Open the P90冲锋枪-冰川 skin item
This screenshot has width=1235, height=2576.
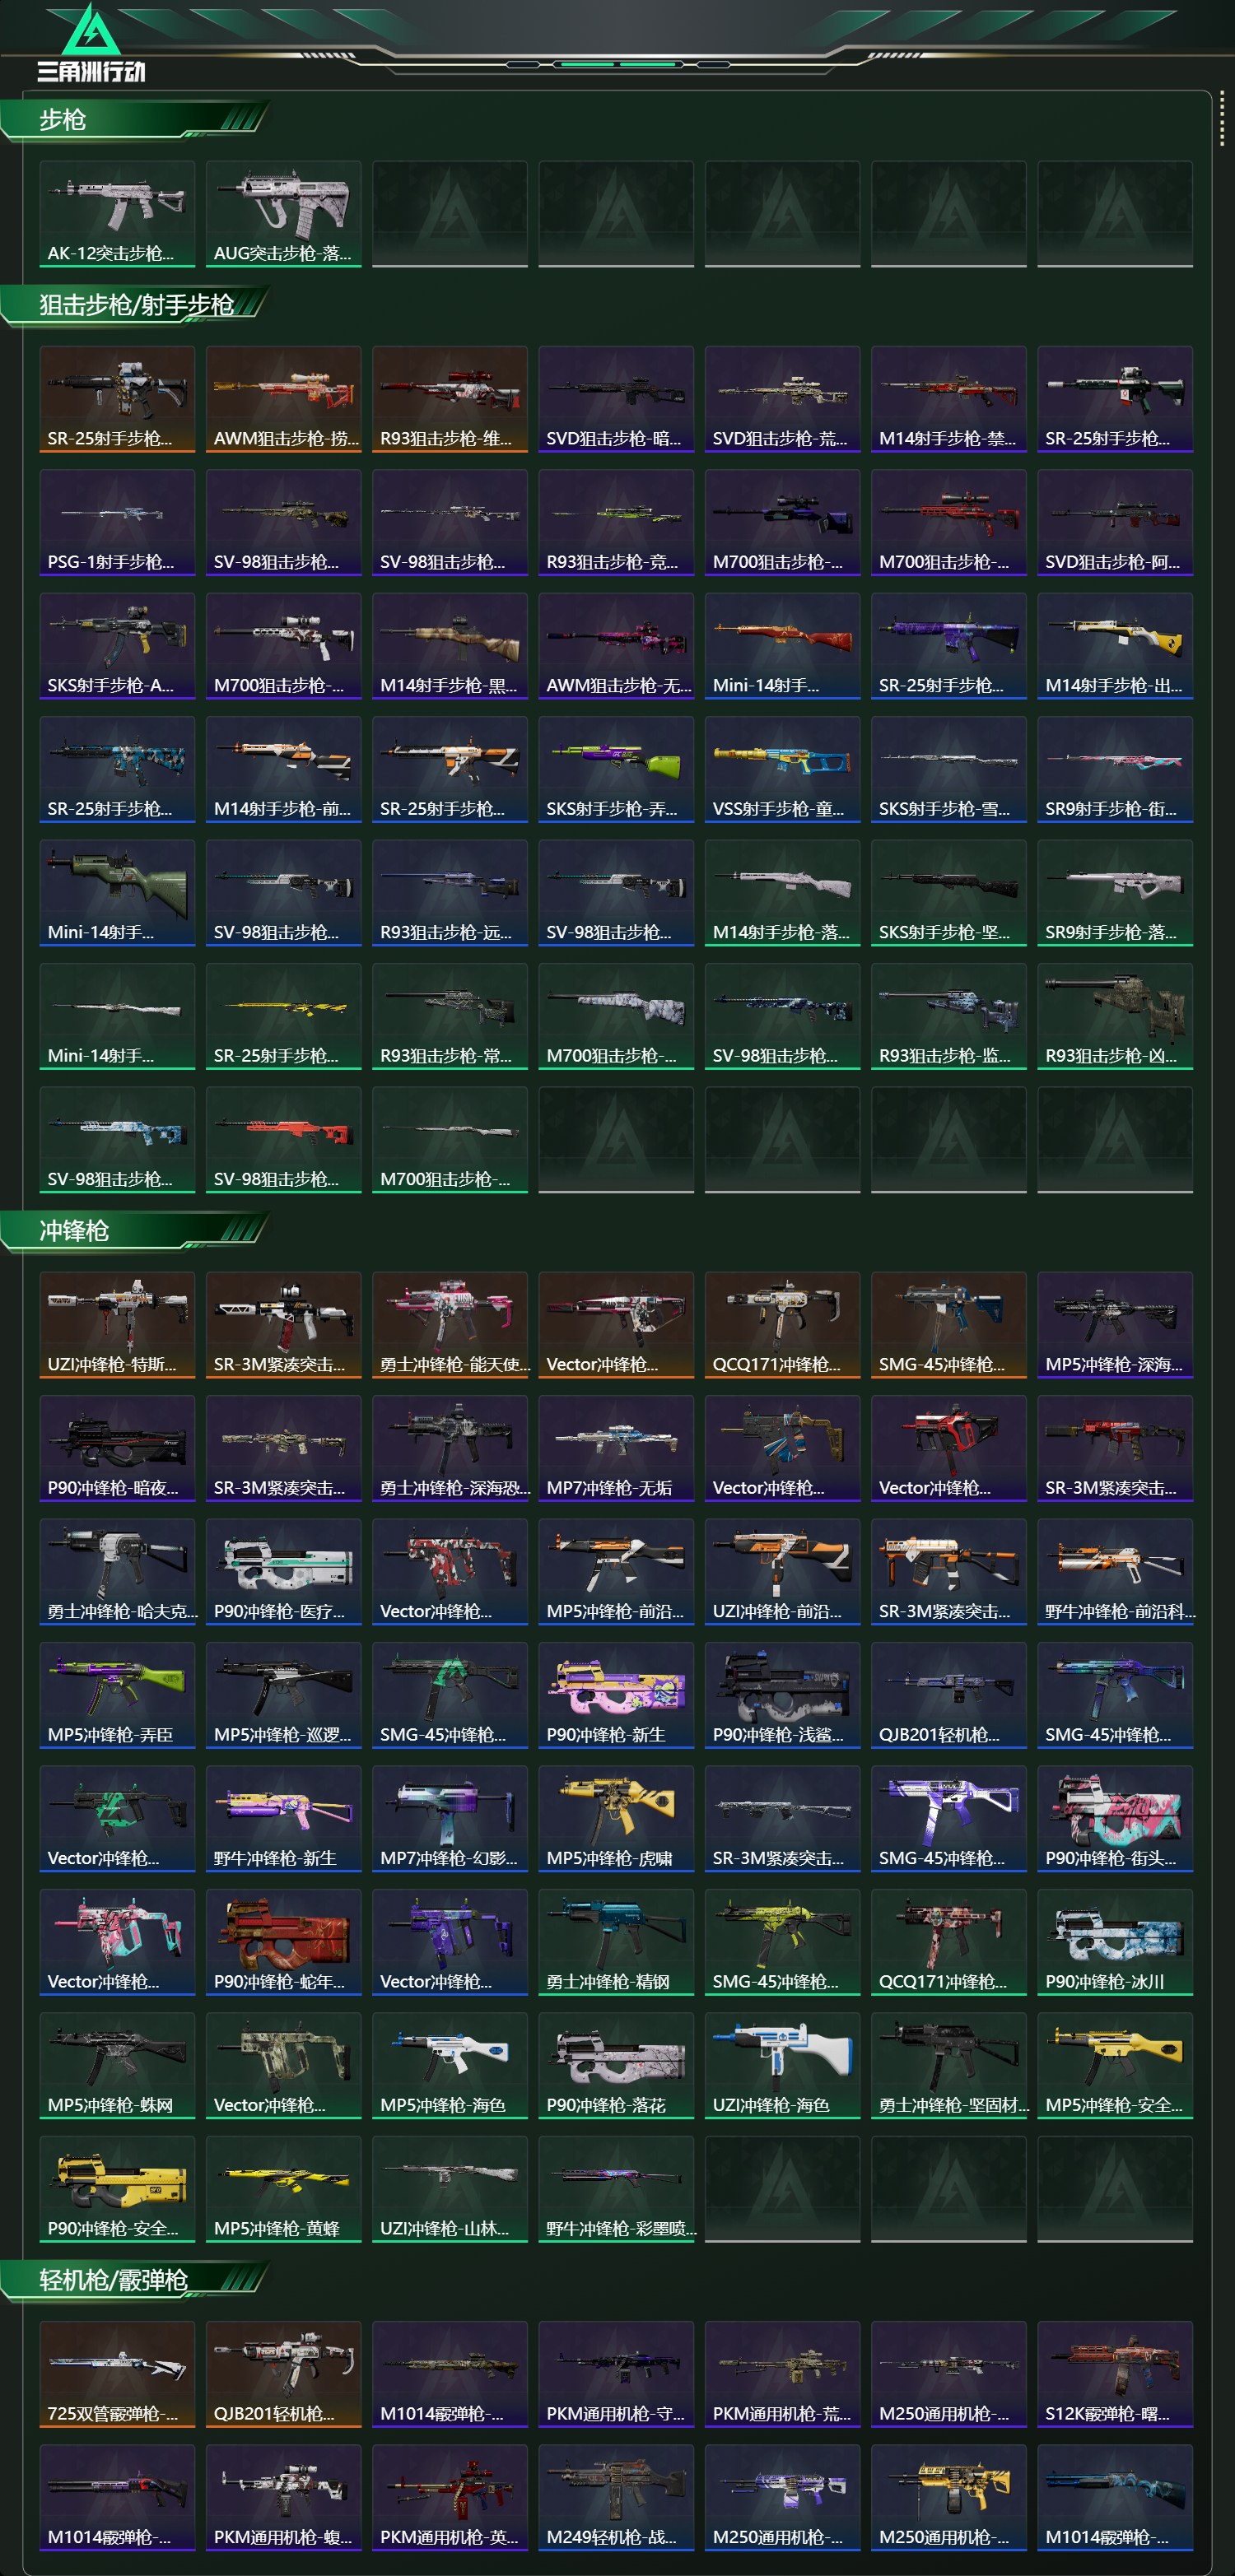[x=1115, y=1942]
